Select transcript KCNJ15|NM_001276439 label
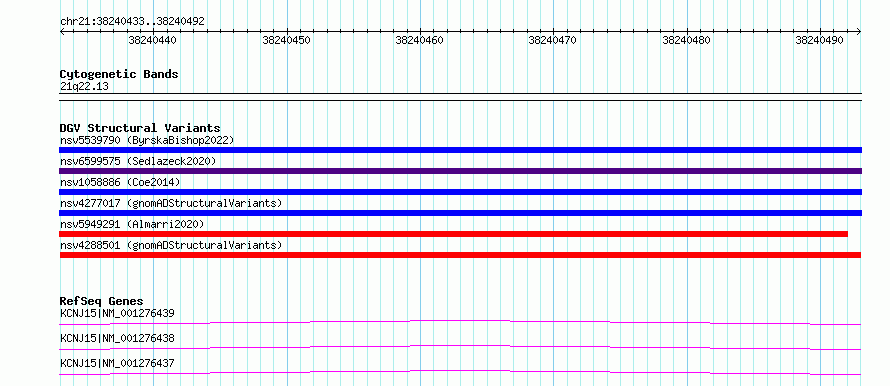 pyautogui.click(x=117, y=313)
